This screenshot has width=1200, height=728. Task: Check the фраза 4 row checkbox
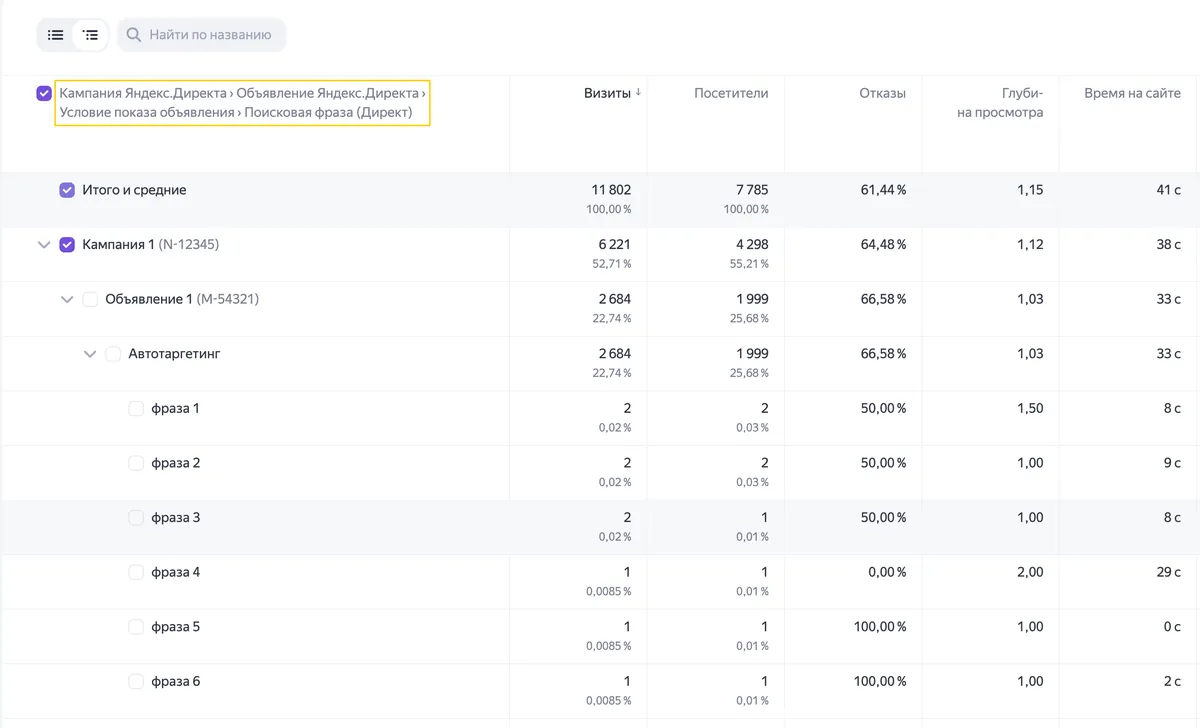(136, 572)
